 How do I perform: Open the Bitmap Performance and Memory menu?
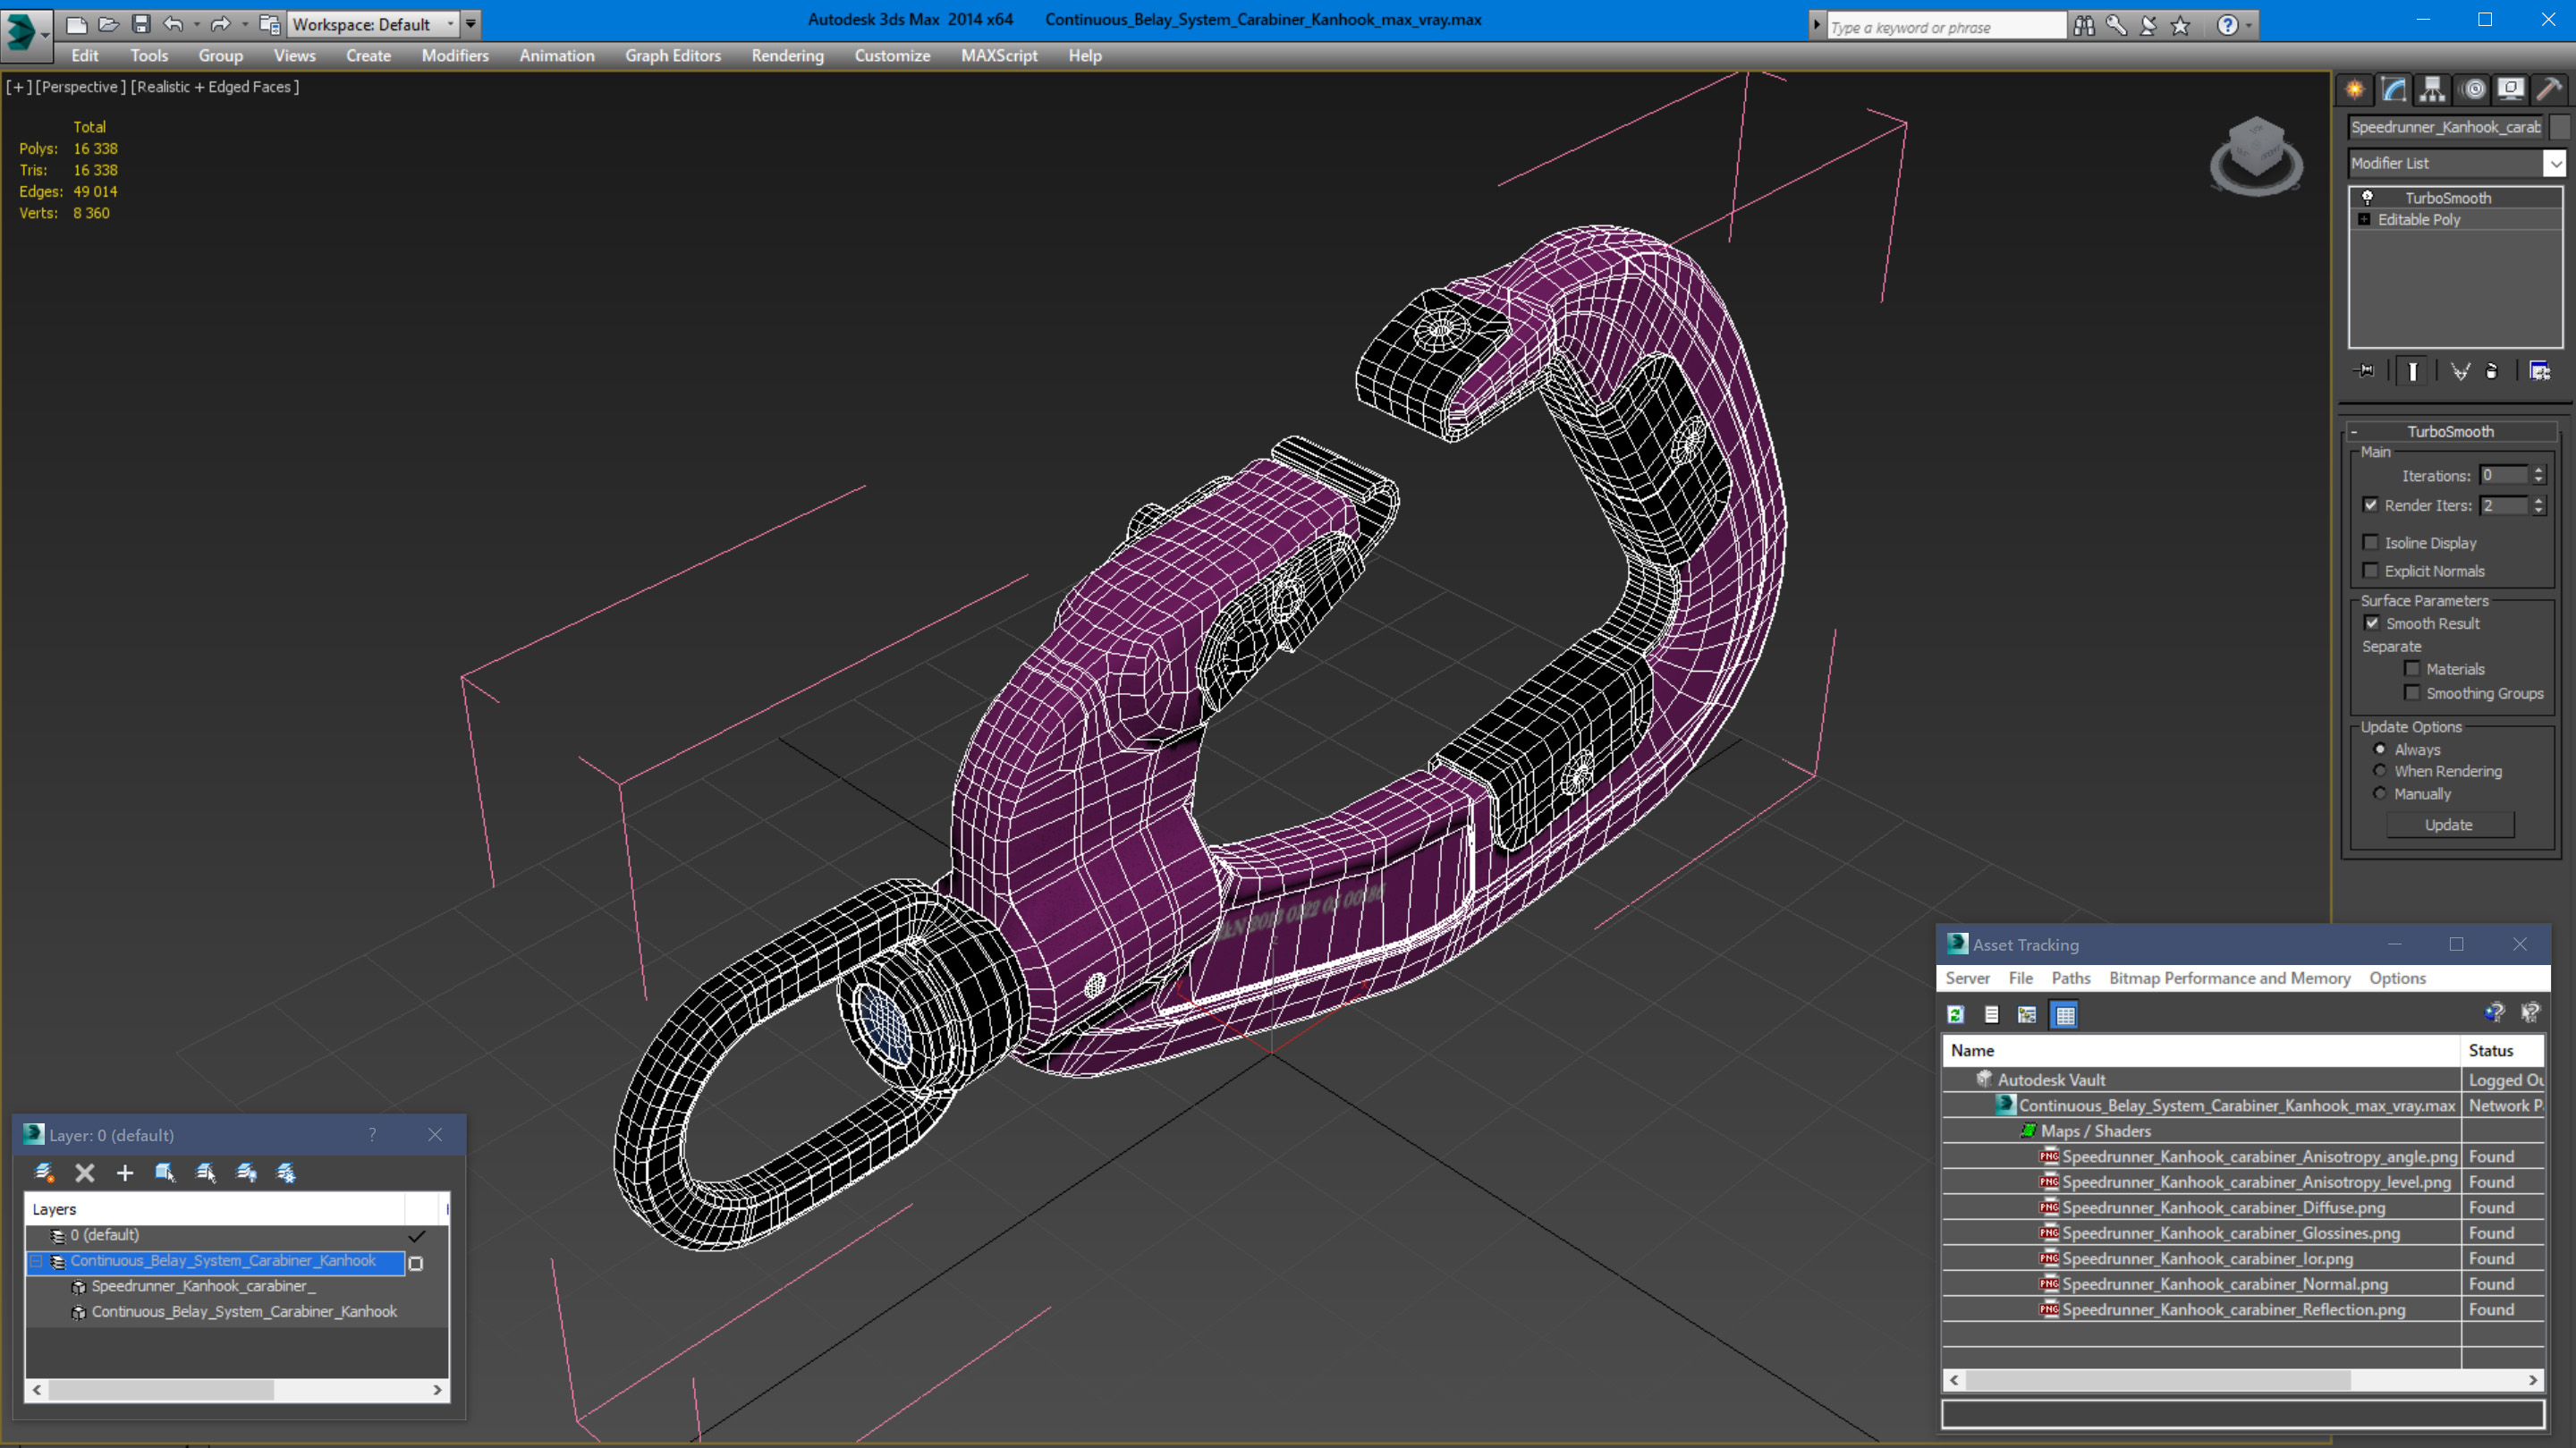coord(2229,978)
